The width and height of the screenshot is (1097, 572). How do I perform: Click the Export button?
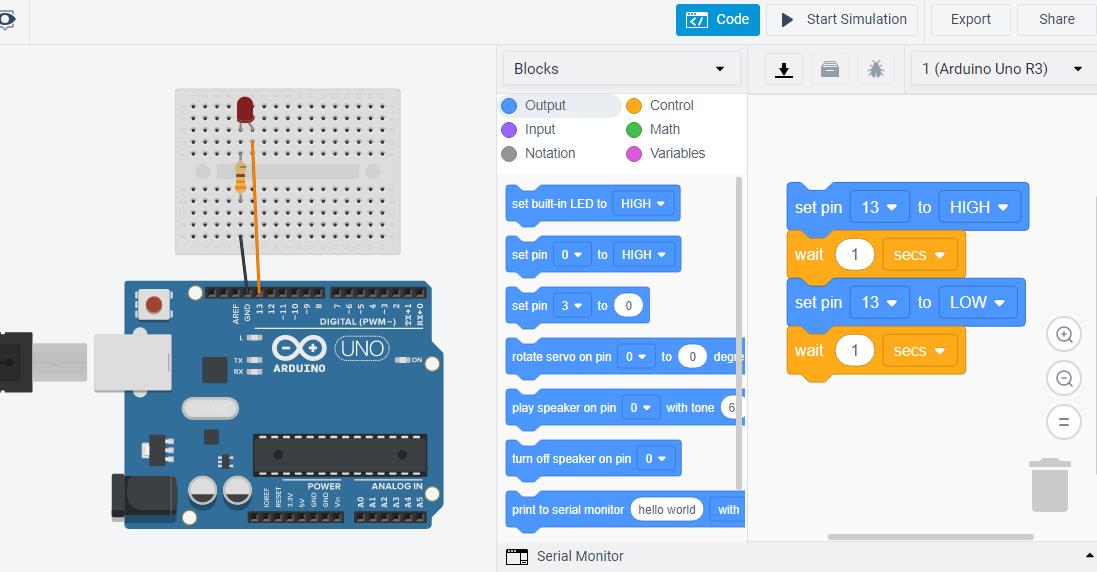(970, 19)
